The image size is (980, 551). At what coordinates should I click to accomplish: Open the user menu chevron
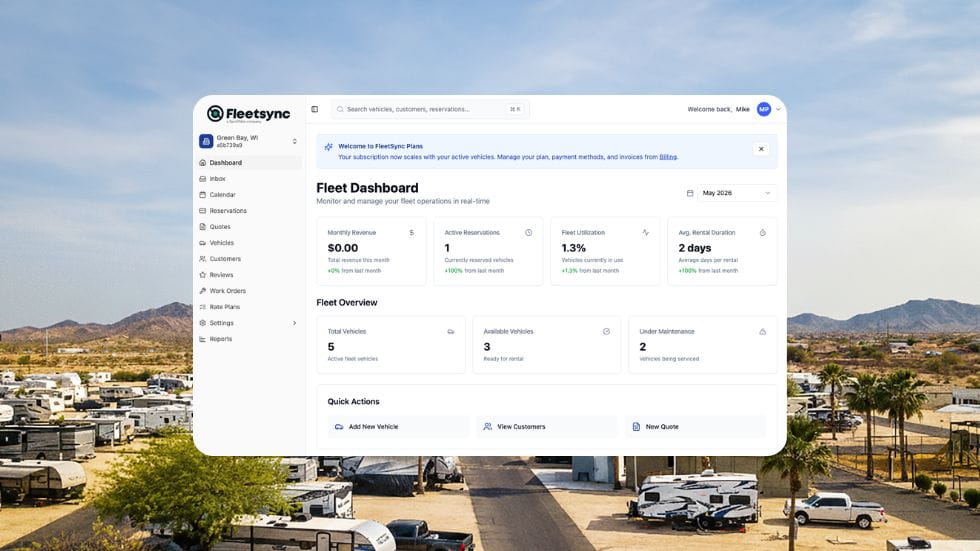[x=778, y=109]
